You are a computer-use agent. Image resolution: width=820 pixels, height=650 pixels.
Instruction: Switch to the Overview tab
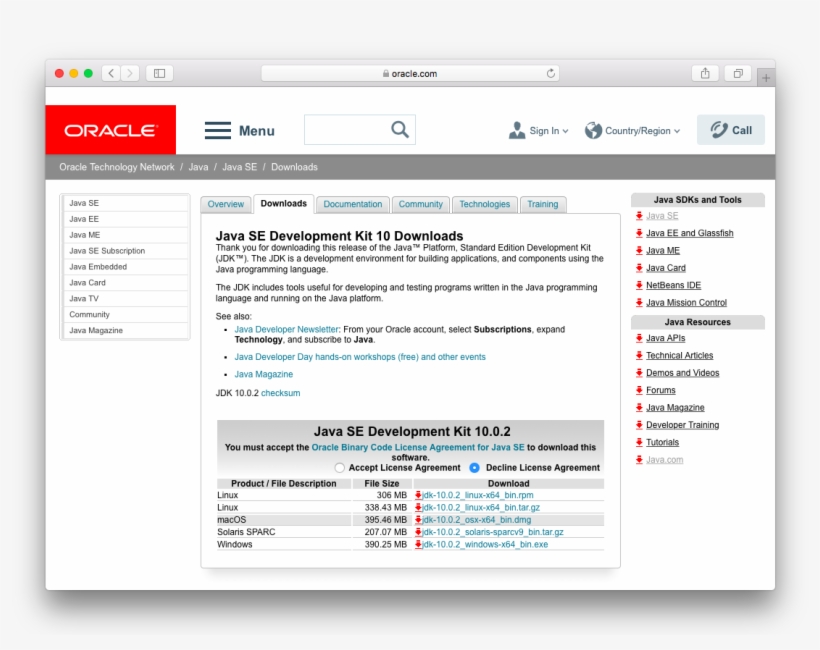click(225, 204)
